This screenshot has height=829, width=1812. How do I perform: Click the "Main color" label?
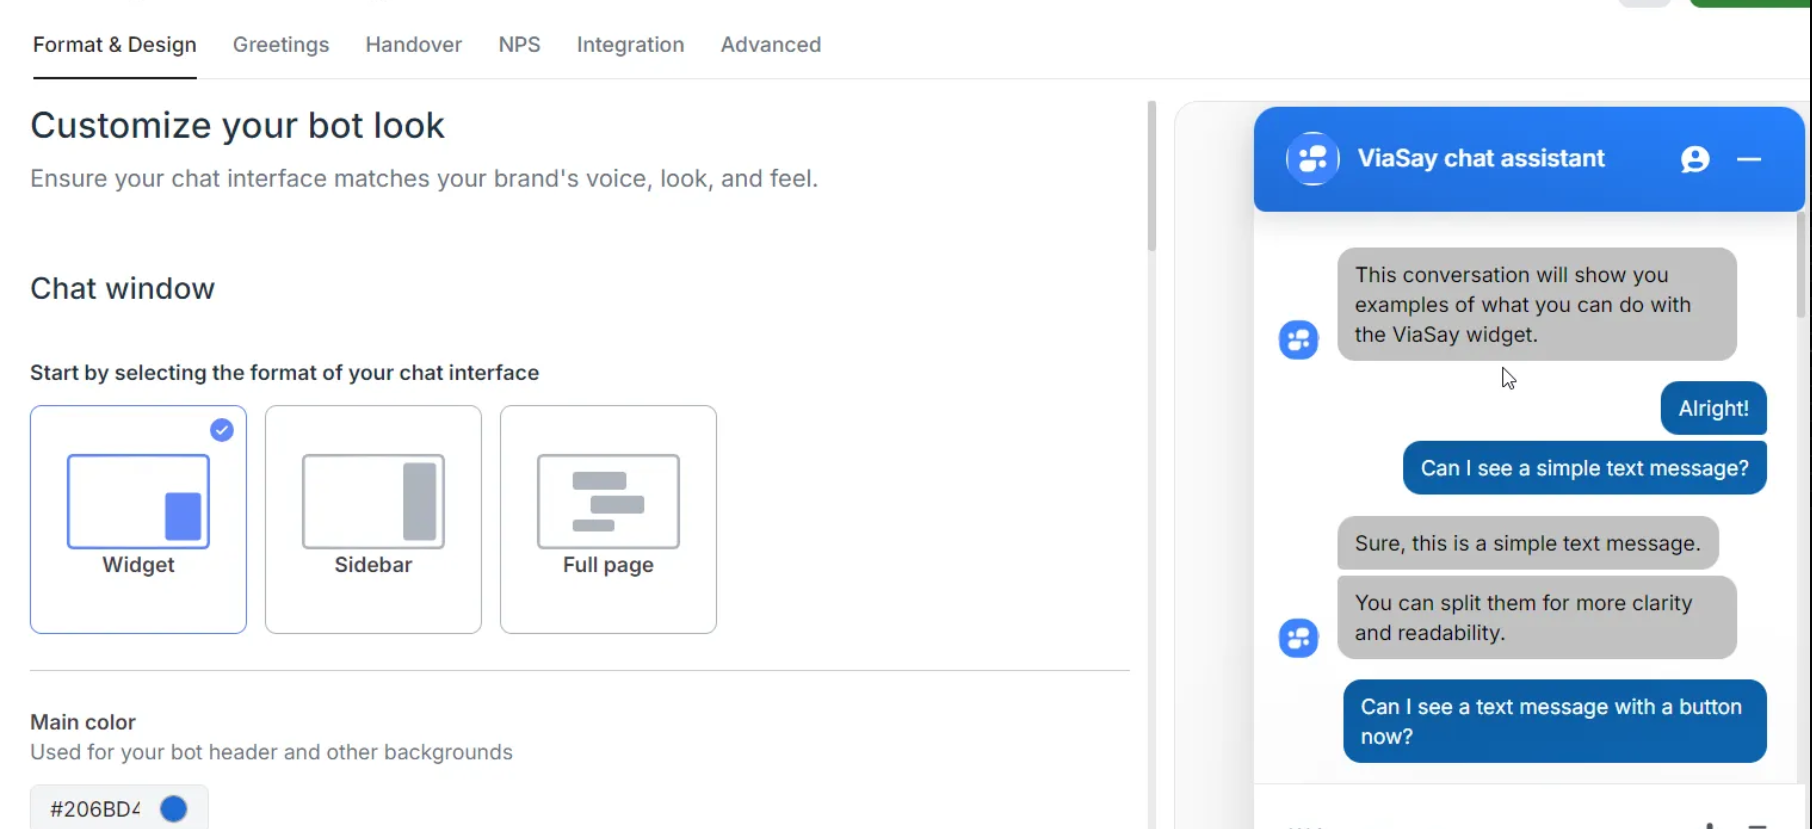coord(83,722)
